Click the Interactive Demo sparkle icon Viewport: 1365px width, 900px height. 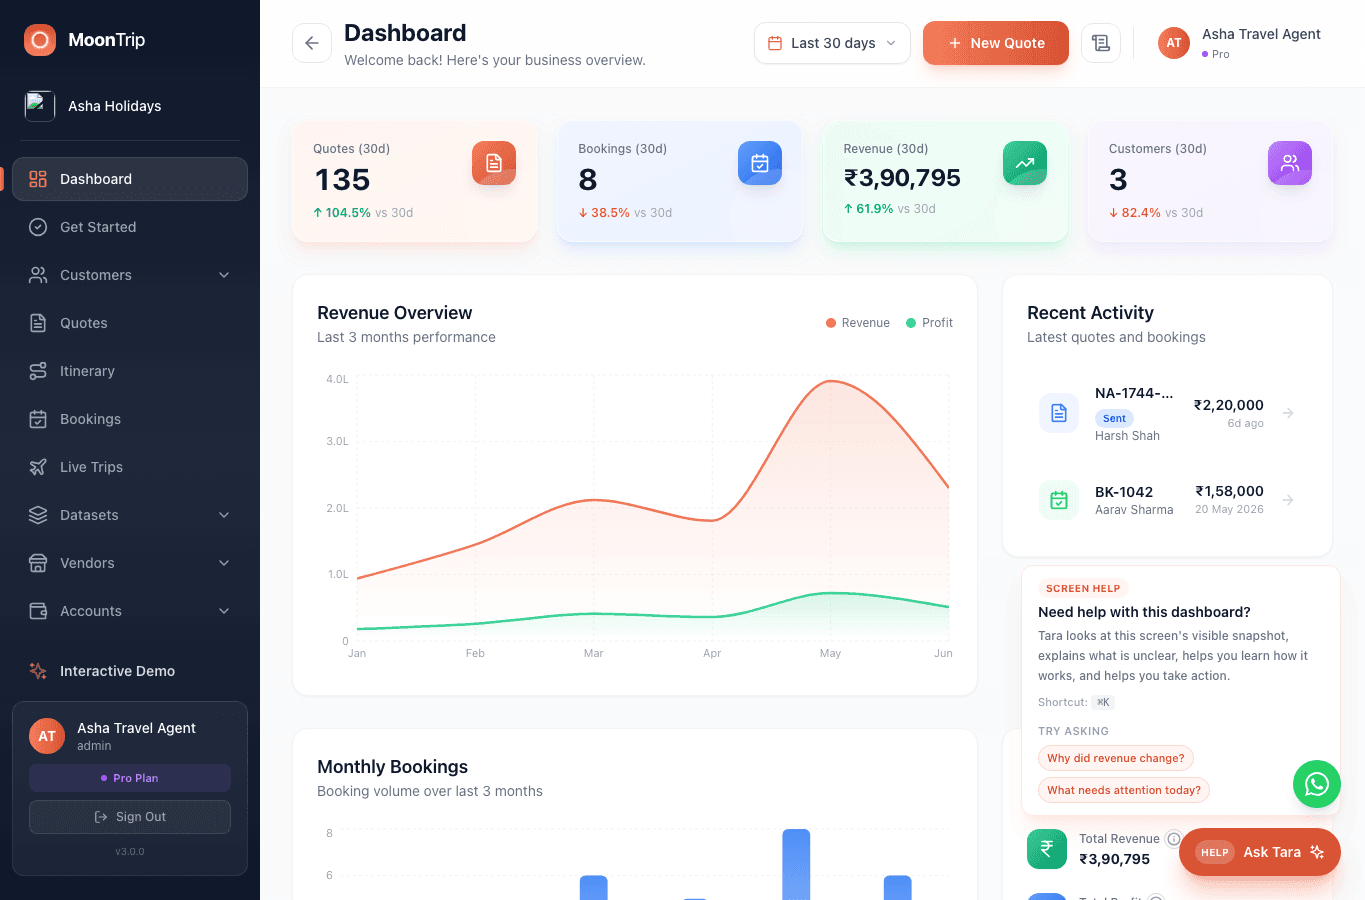click(x=38, y=671)
